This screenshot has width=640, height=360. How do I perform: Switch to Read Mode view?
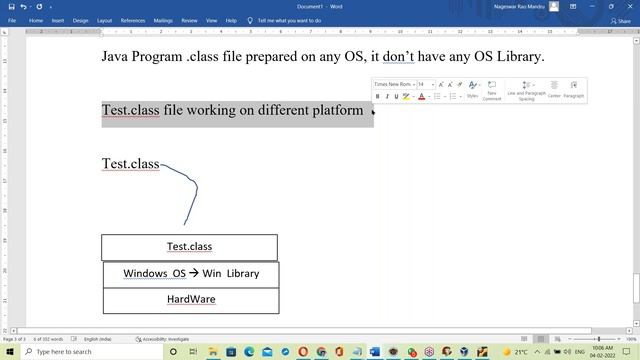pos(524,339)
